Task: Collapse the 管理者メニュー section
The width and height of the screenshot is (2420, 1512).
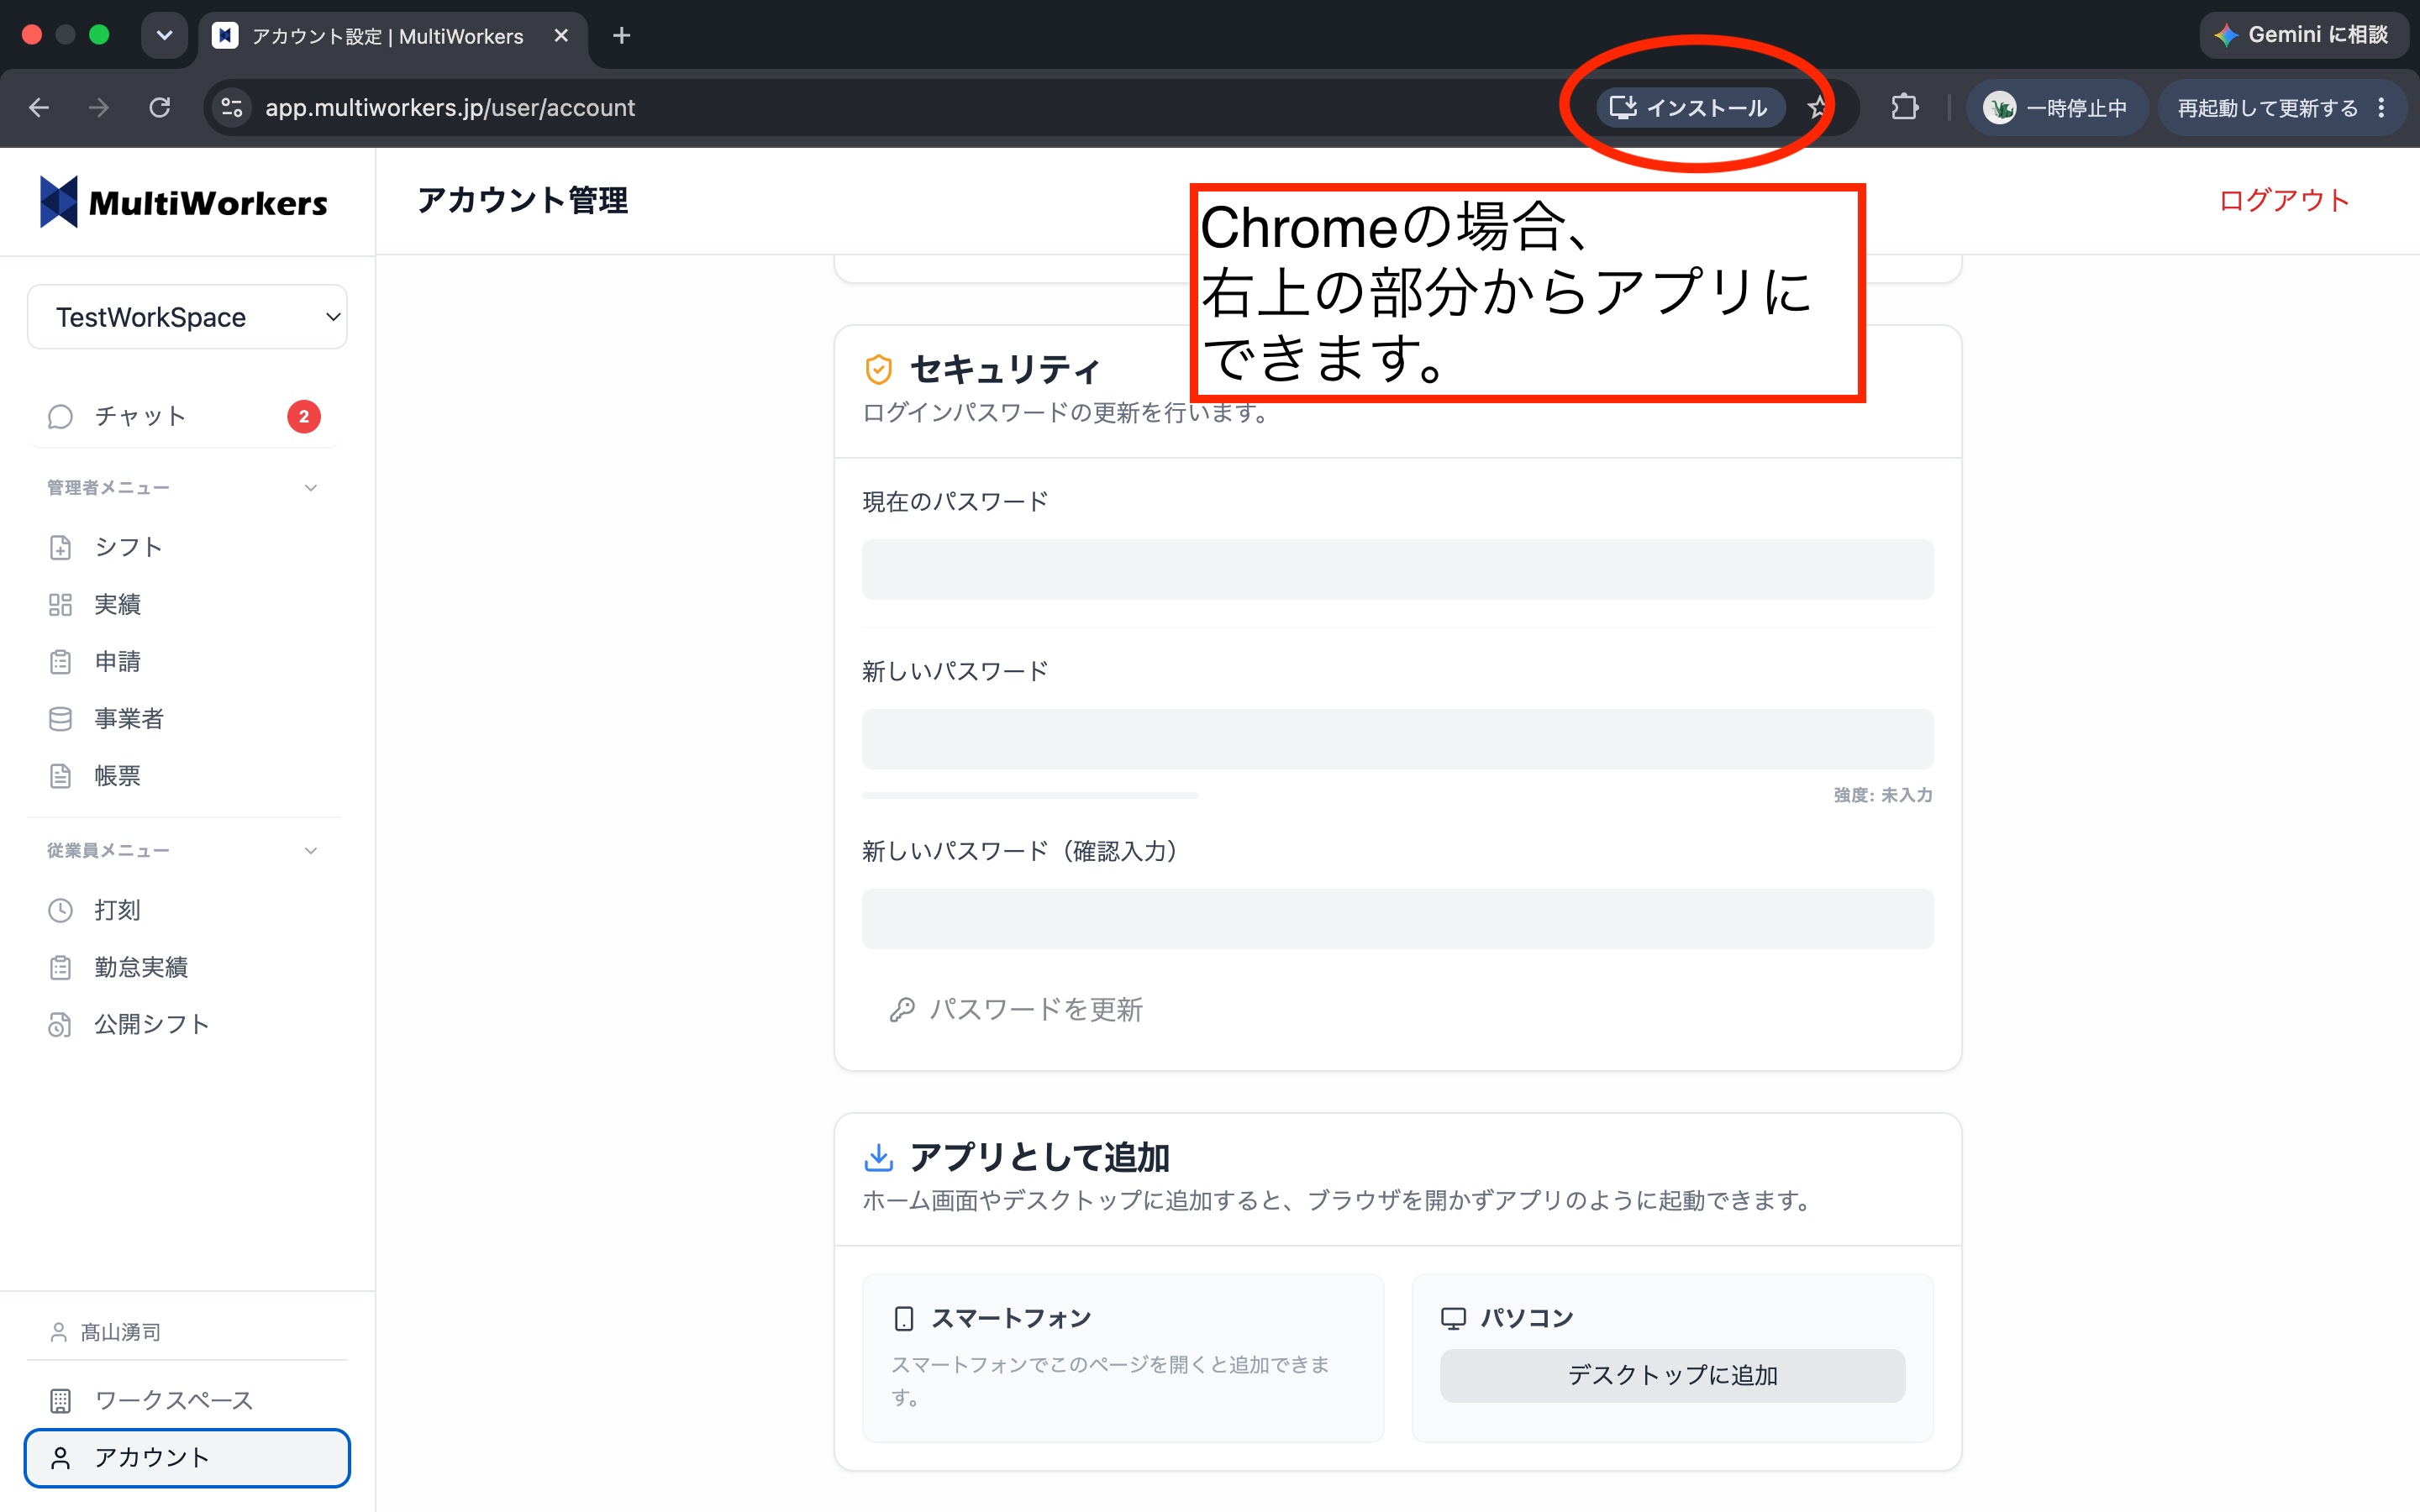Action: pyautogui.click(x=184, y=487)
